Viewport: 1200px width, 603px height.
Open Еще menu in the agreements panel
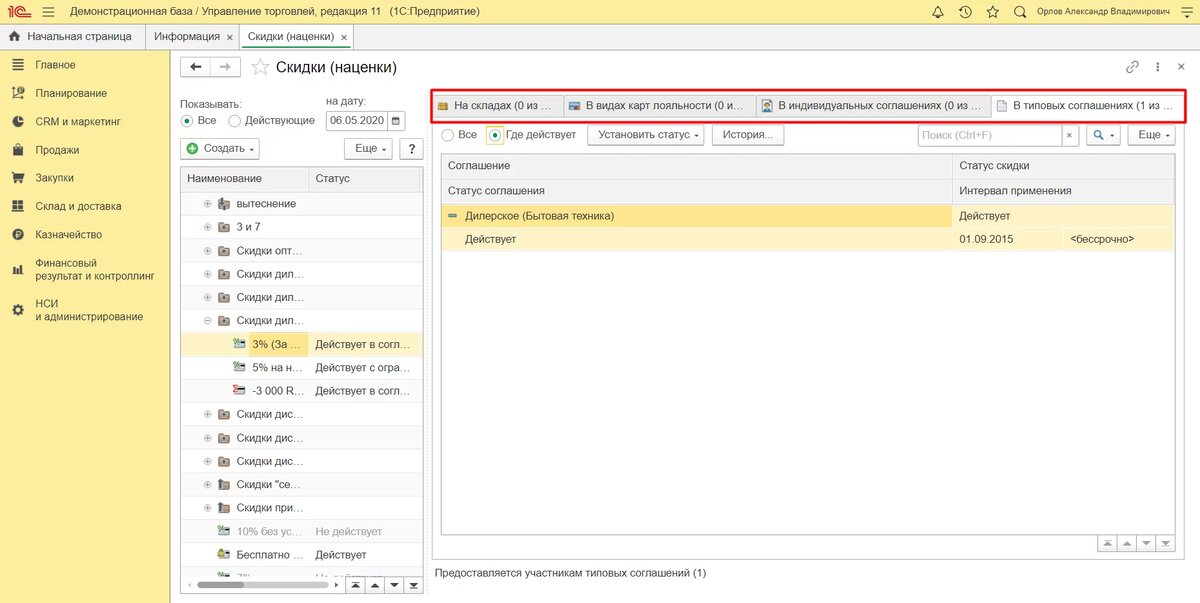click(x=1151, y=134)
